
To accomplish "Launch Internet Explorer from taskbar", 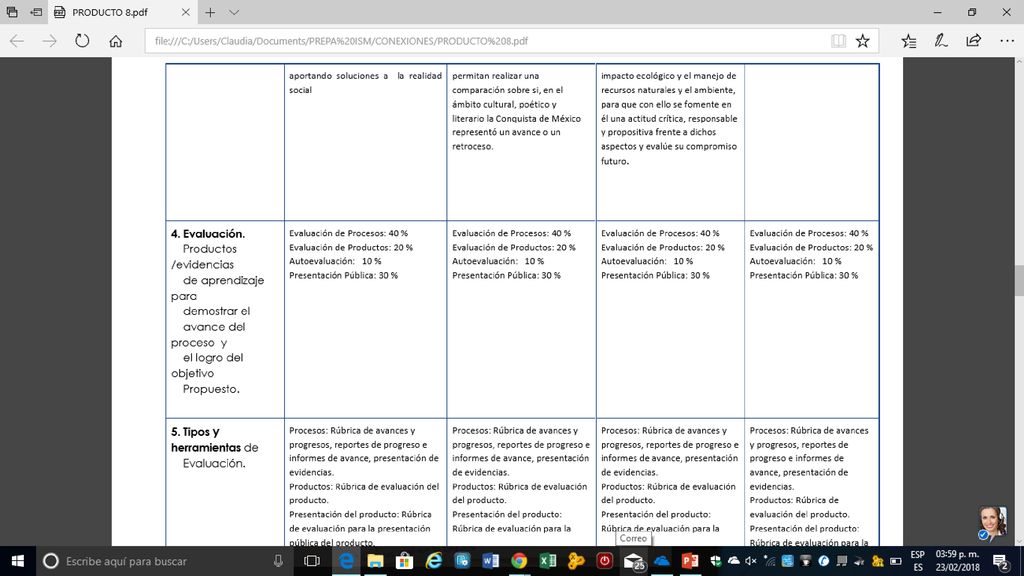I will click(434, 561).
